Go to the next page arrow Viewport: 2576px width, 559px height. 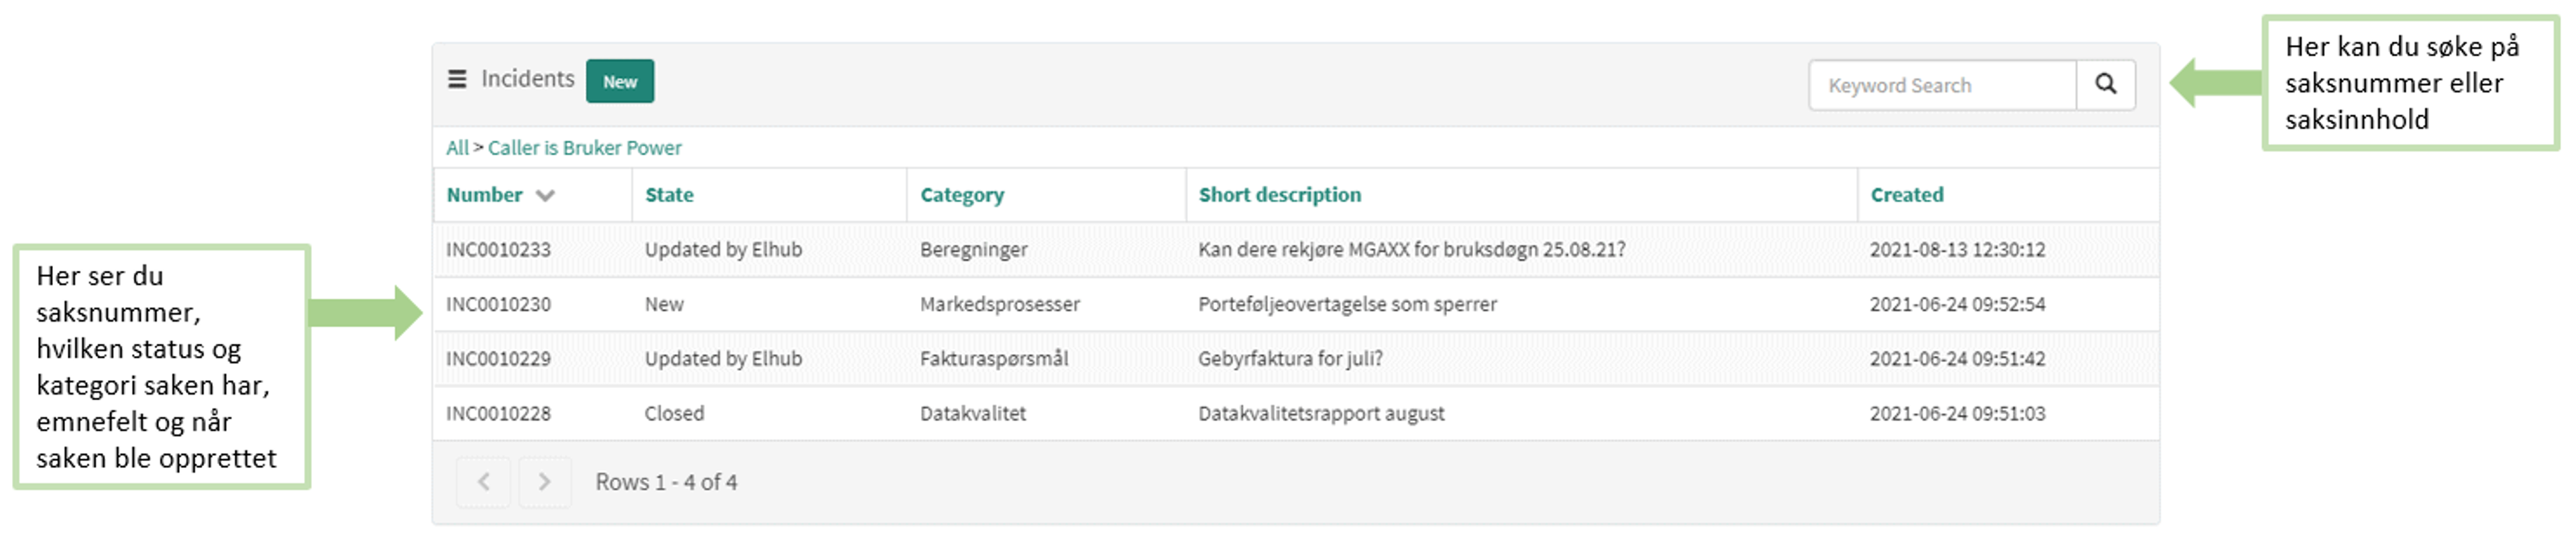pyautogui.click(x=544, y=482)
